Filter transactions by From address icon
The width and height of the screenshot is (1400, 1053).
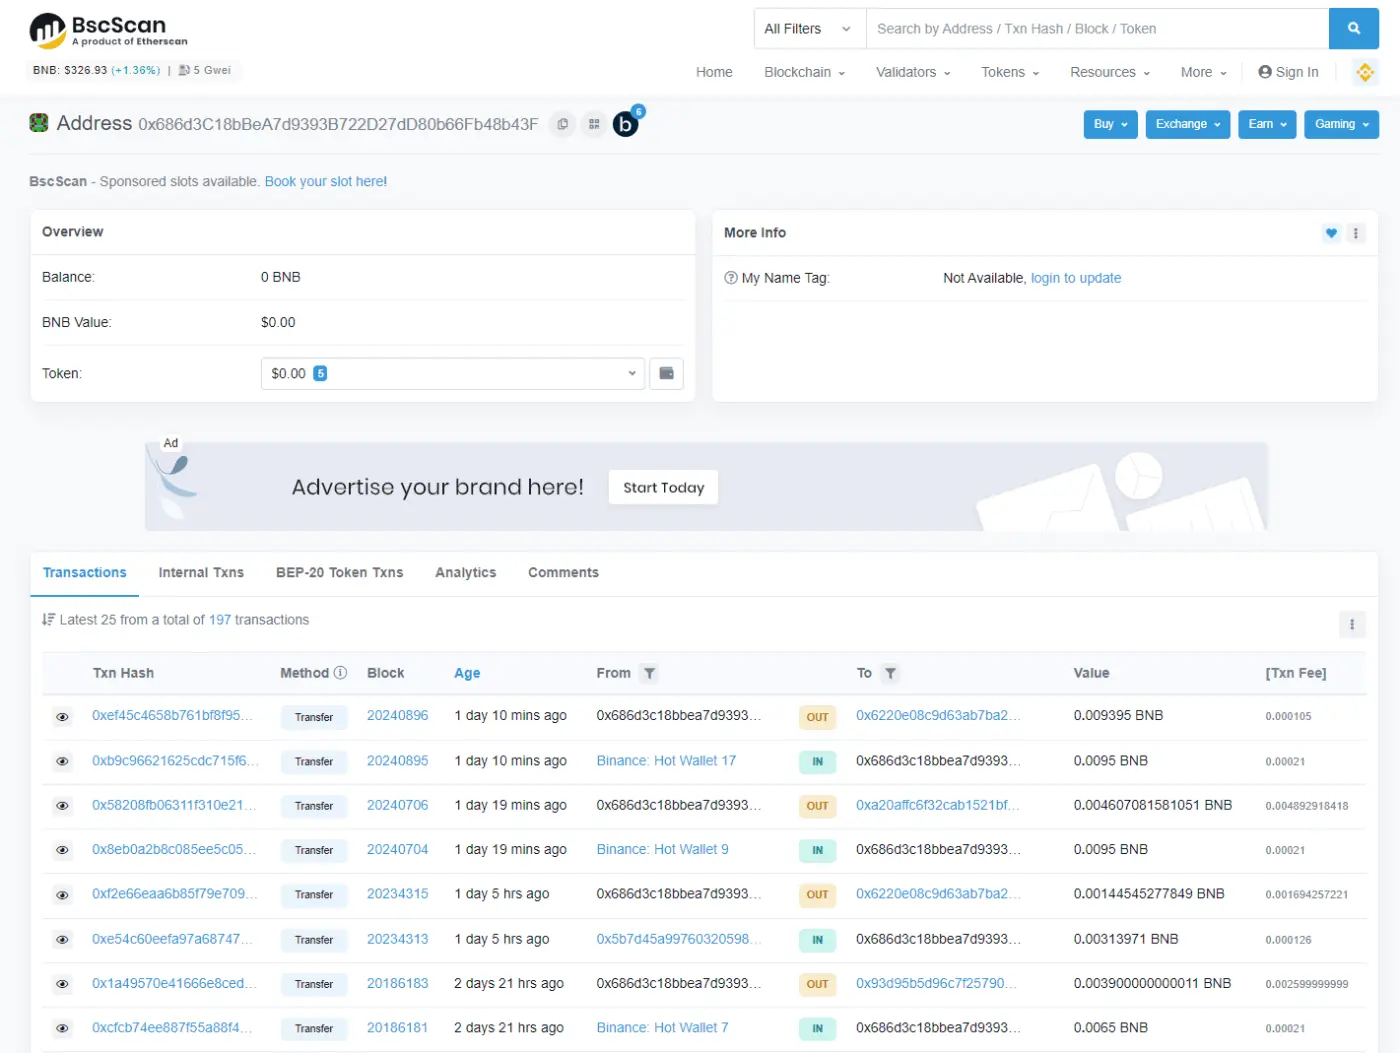[649, 674]
